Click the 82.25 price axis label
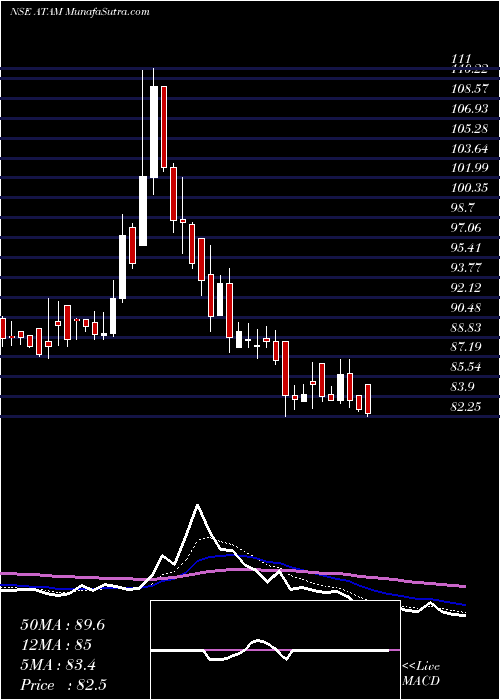 click(x=467, y=407)
